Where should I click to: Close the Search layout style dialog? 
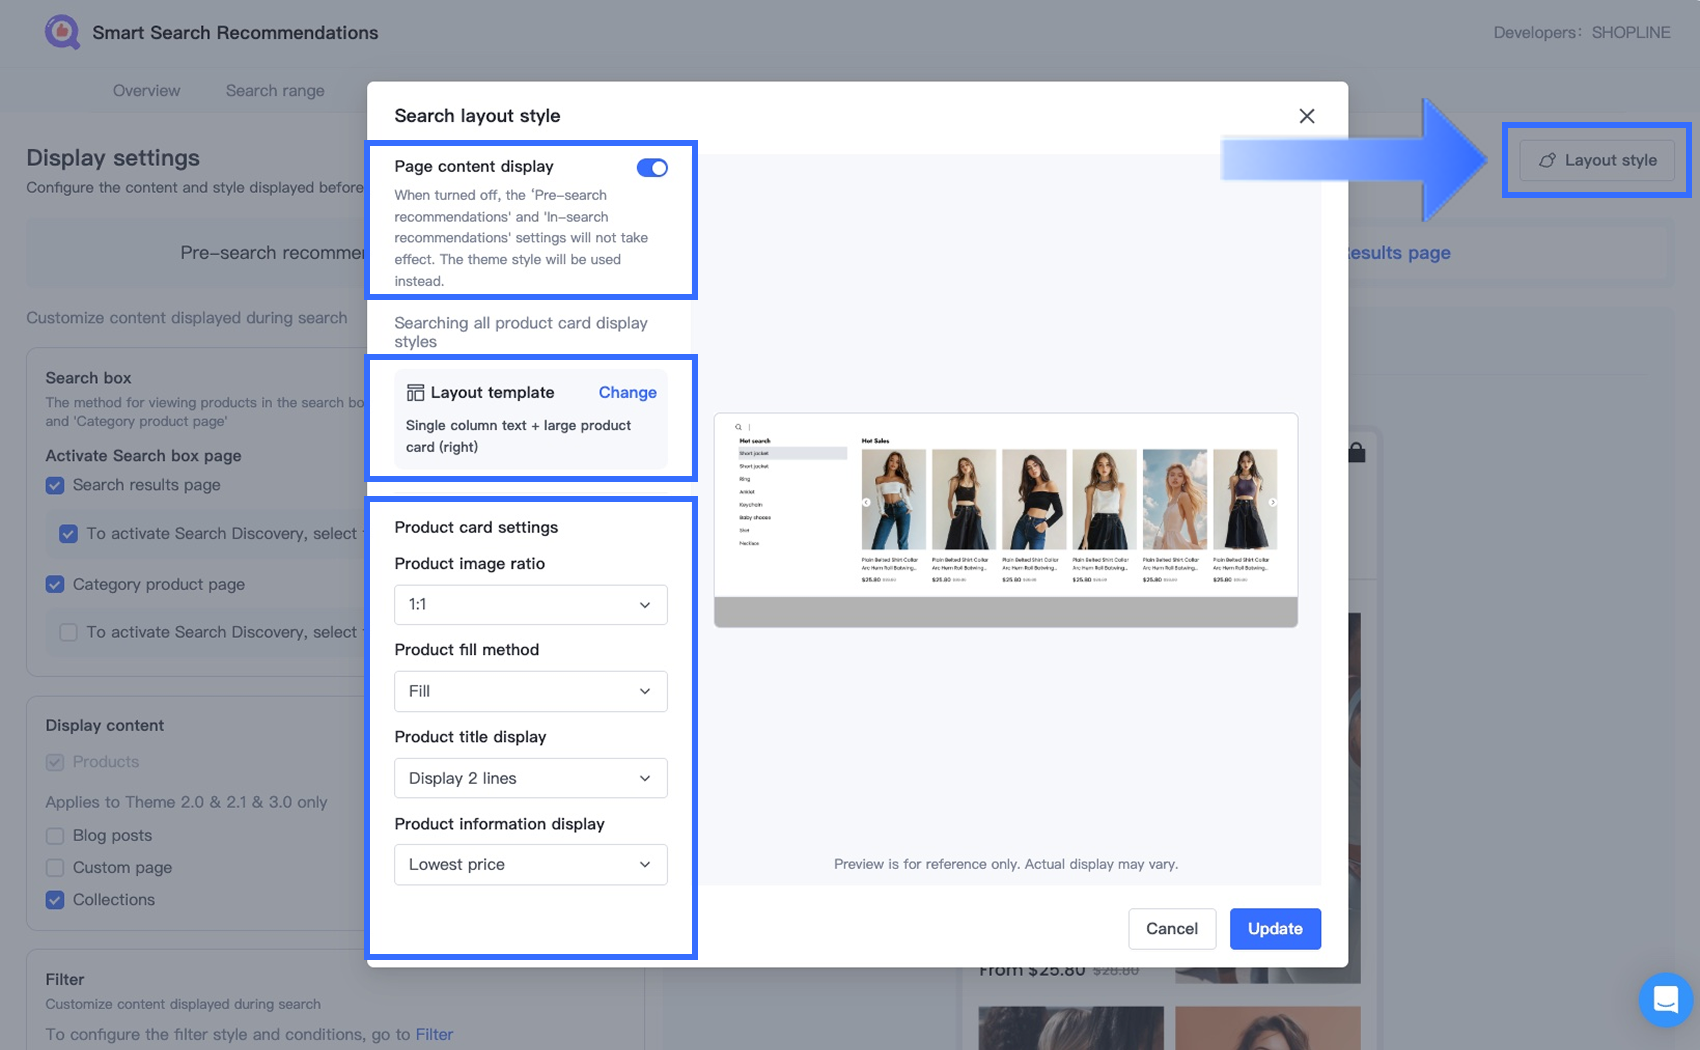point(1306,116)
